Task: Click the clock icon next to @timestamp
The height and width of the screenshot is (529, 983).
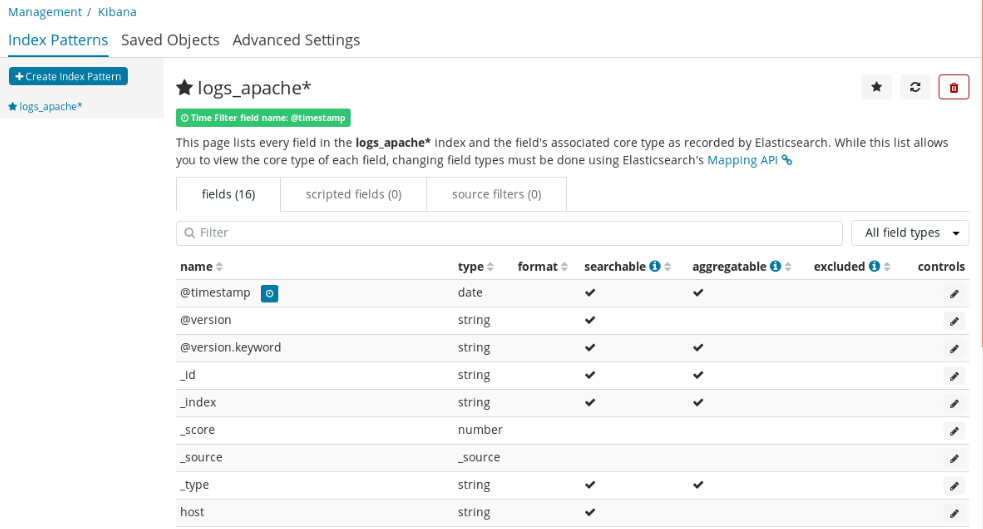Action: [269, 293]
